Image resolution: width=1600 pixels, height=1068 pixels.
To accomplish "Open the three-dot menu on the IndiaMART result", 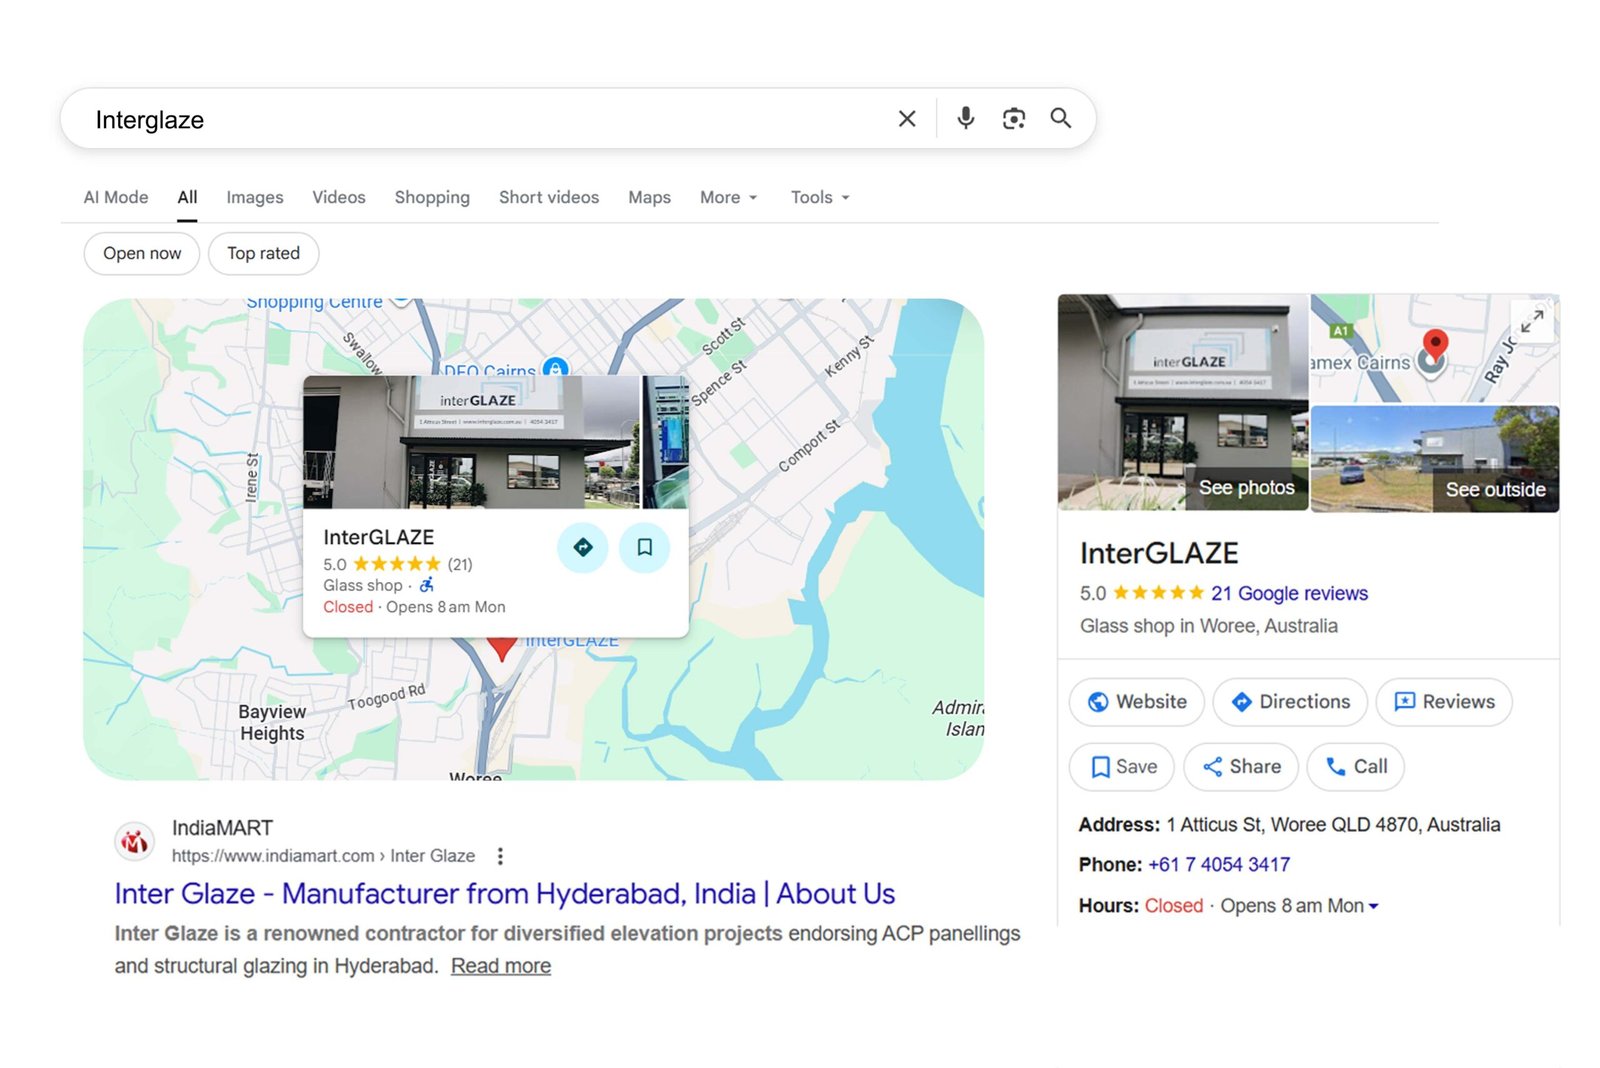I will coord(499,856).
